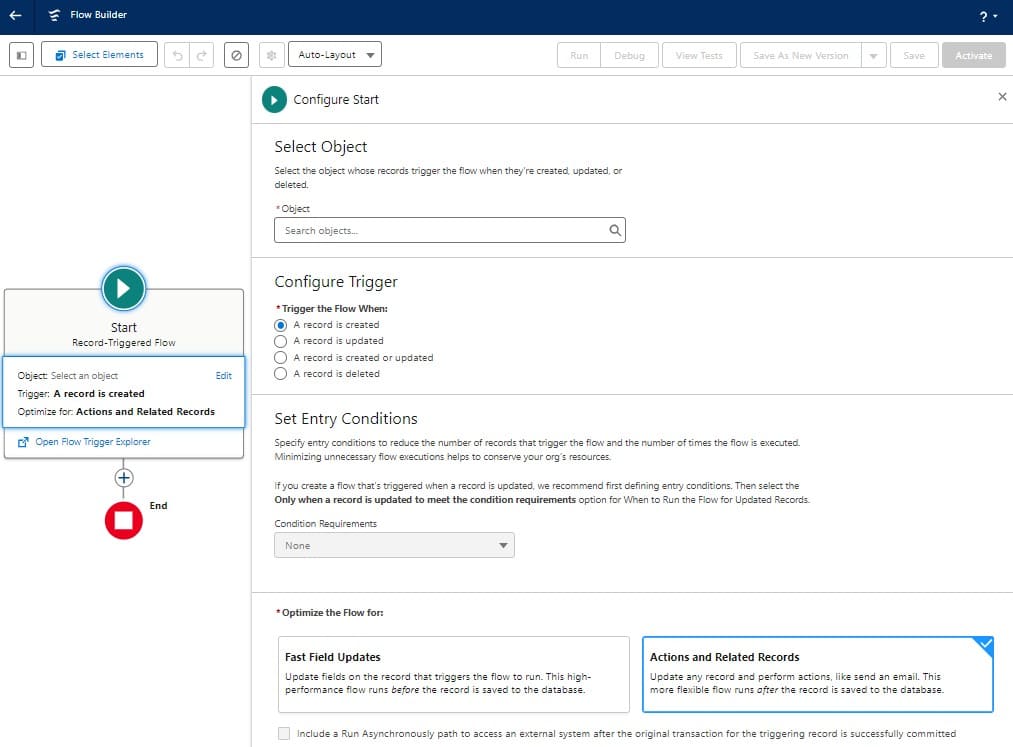The height and width of the screenshot is (747, 1013).
Task: Enable Include a Run Asynchronously path checkbox
Action: point(284,733)
